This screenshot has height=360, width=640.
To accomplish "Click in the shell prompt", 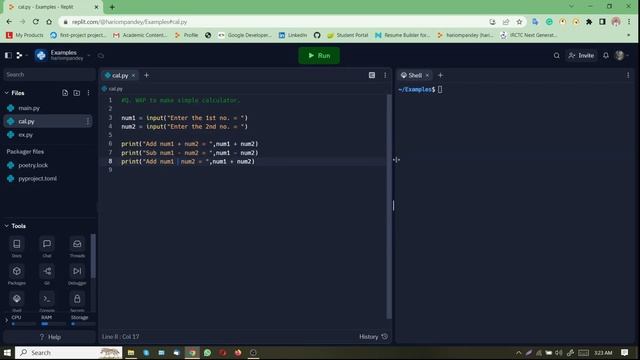I will [x=440, y=89].
